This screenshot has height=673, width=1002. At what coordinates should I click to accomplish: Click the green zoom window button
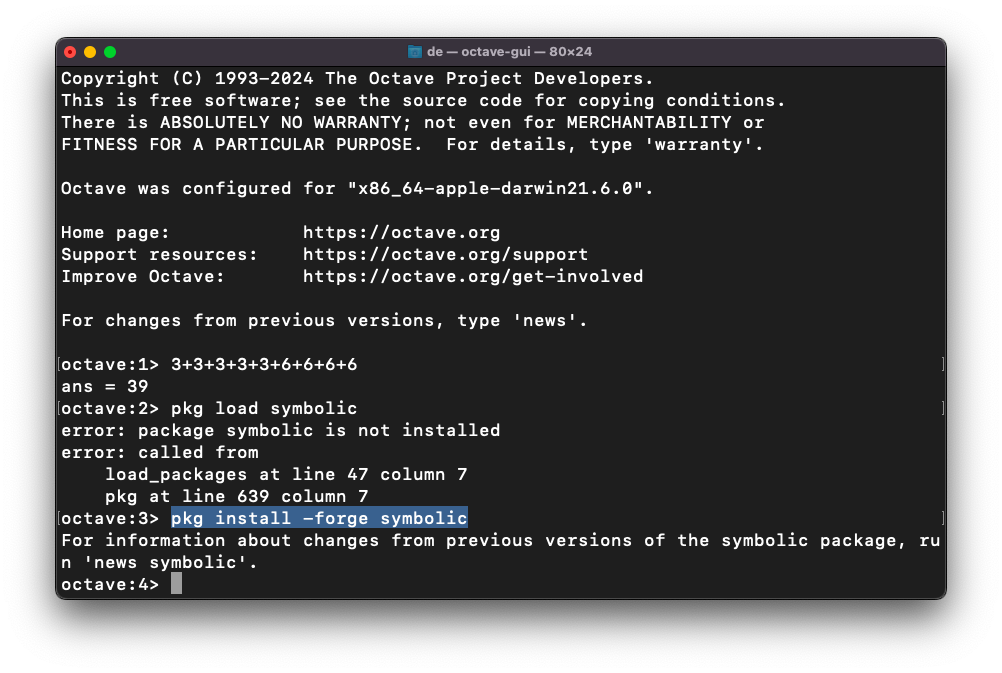click(110, 51)
